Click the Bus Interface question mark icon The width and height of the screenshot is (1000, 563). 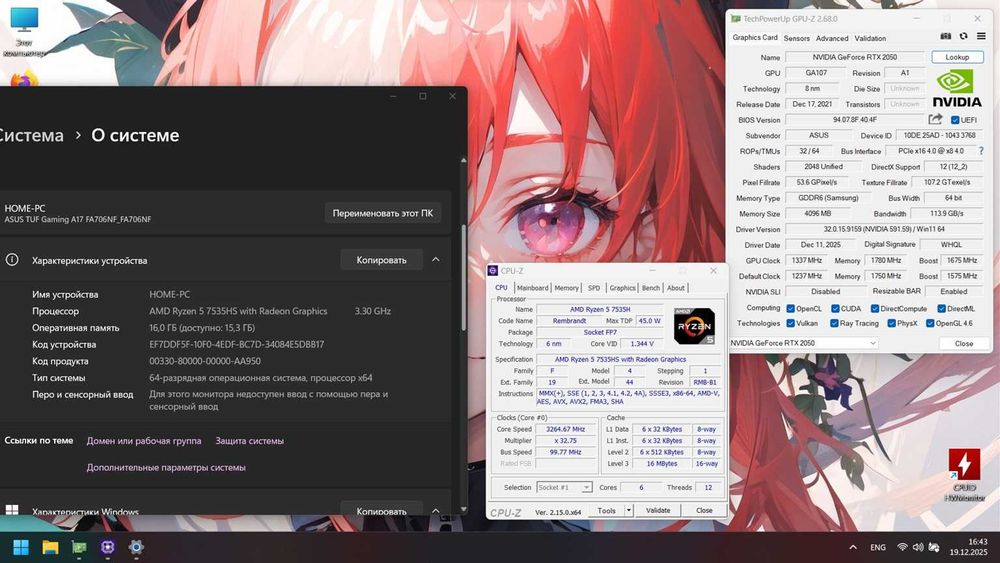coord(981,151)
